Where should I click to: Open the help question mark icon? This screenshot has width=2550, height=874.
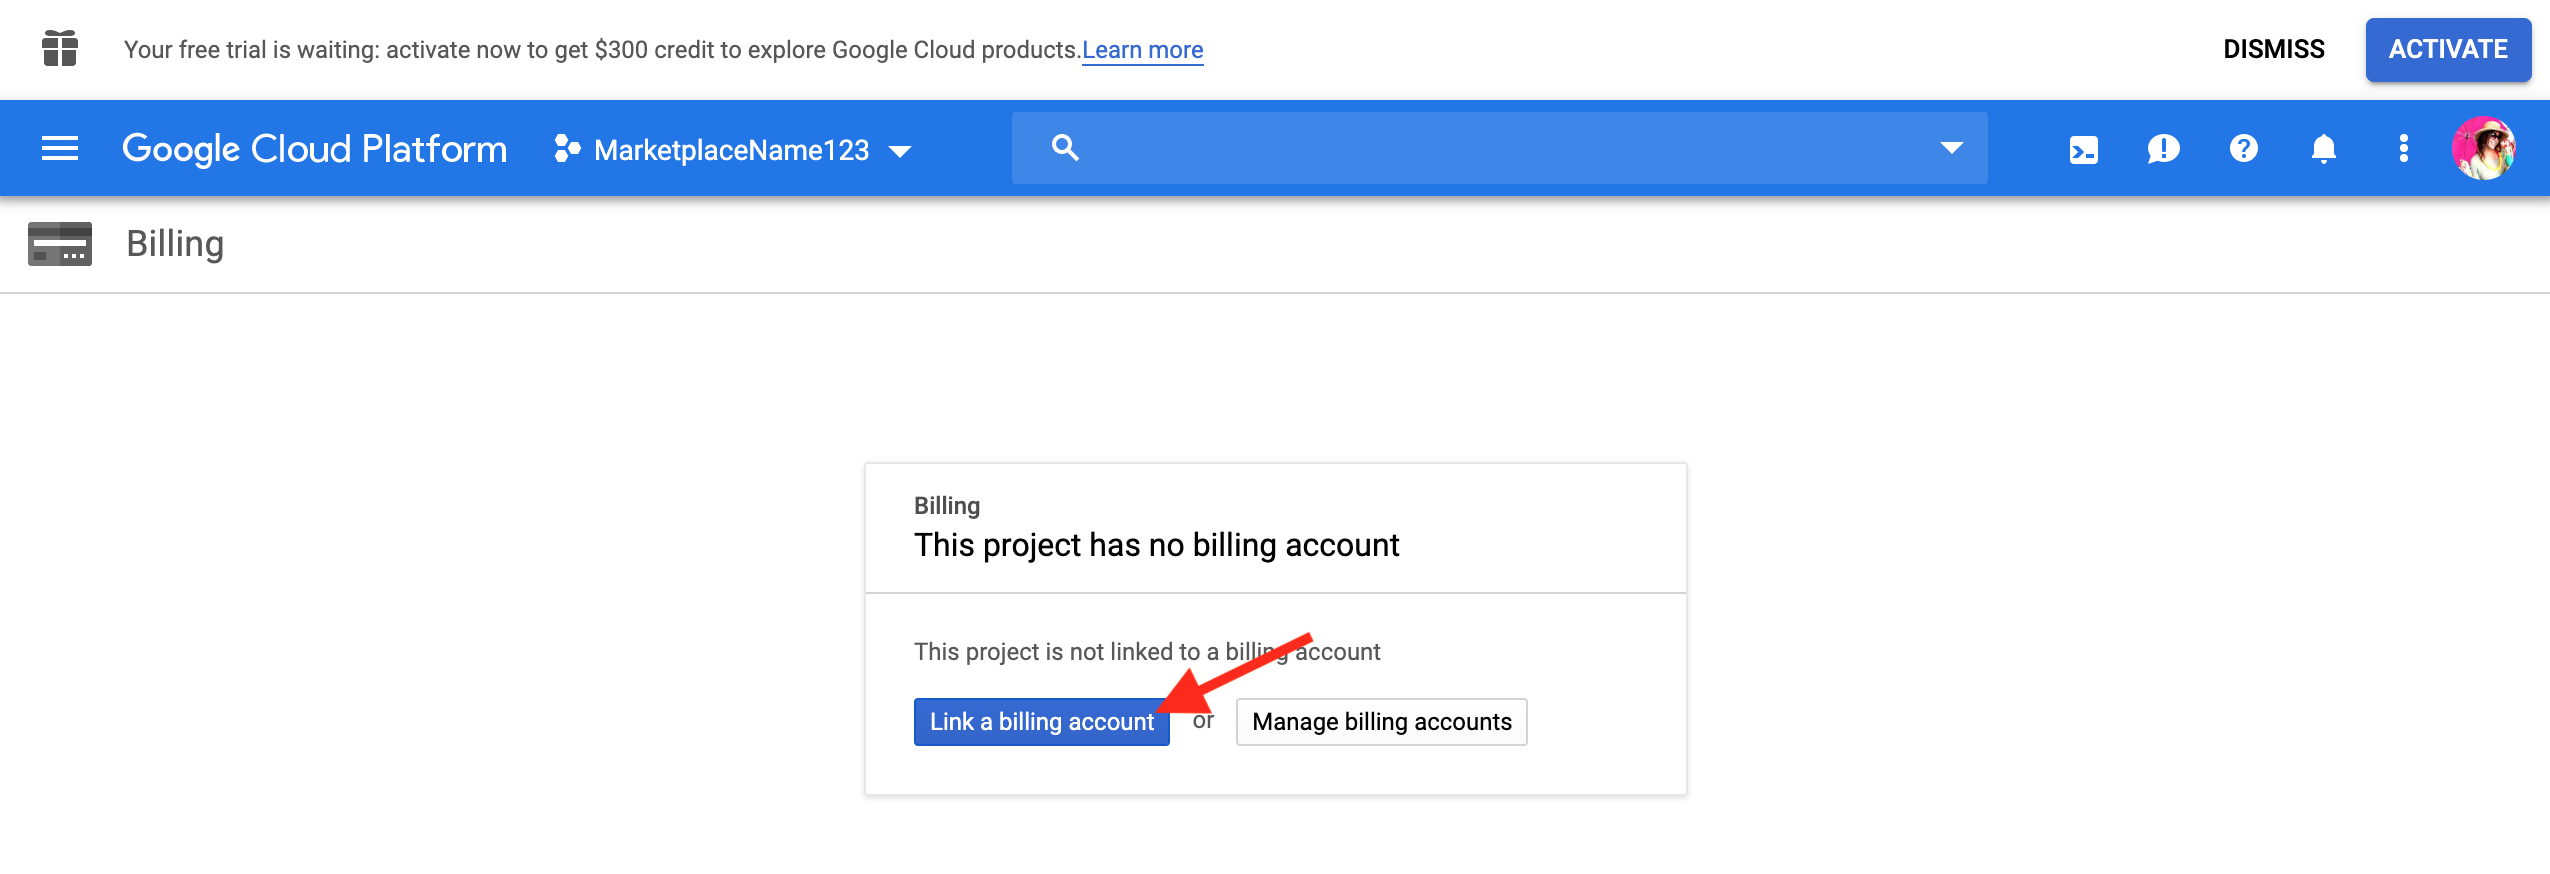tap(2243, 149)
